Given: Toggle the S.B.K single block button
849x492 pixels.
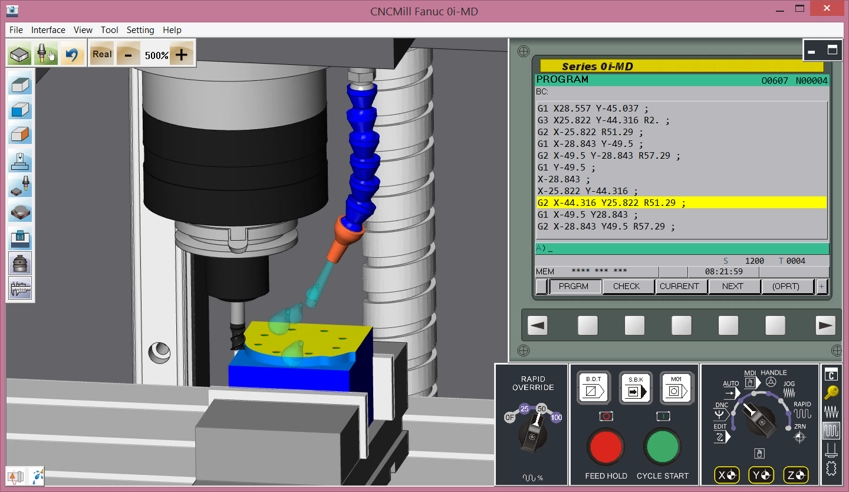Looking at the screenshot, I should click(x=636, y=388).
